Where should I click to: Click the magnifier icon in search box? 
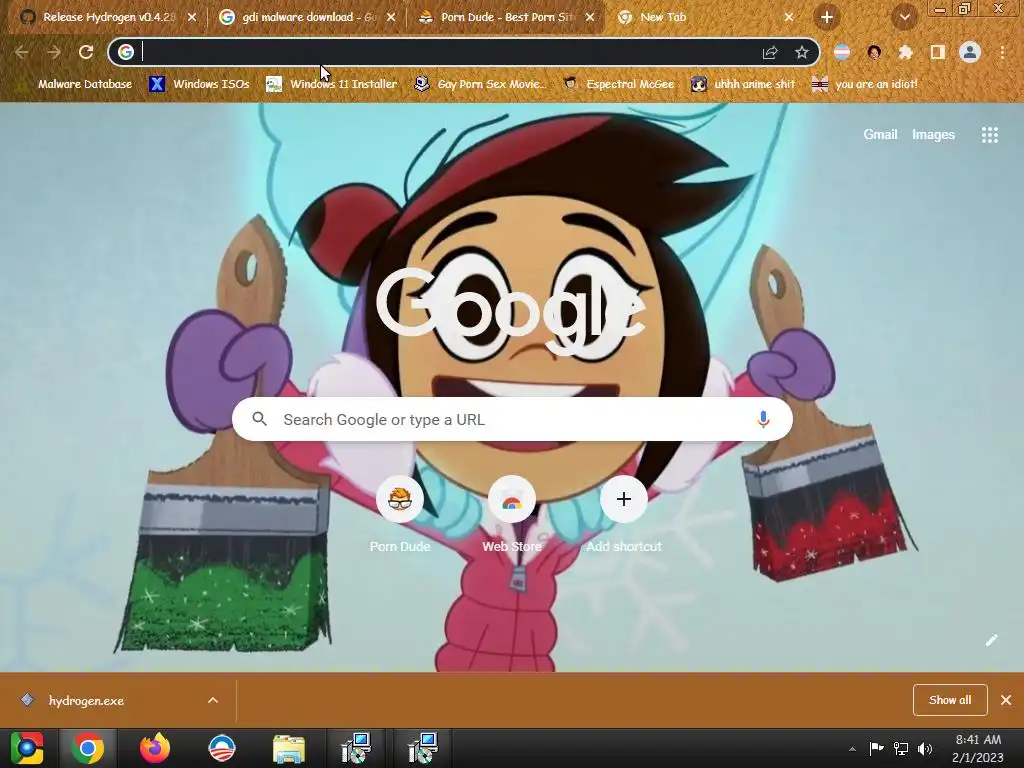259,419
